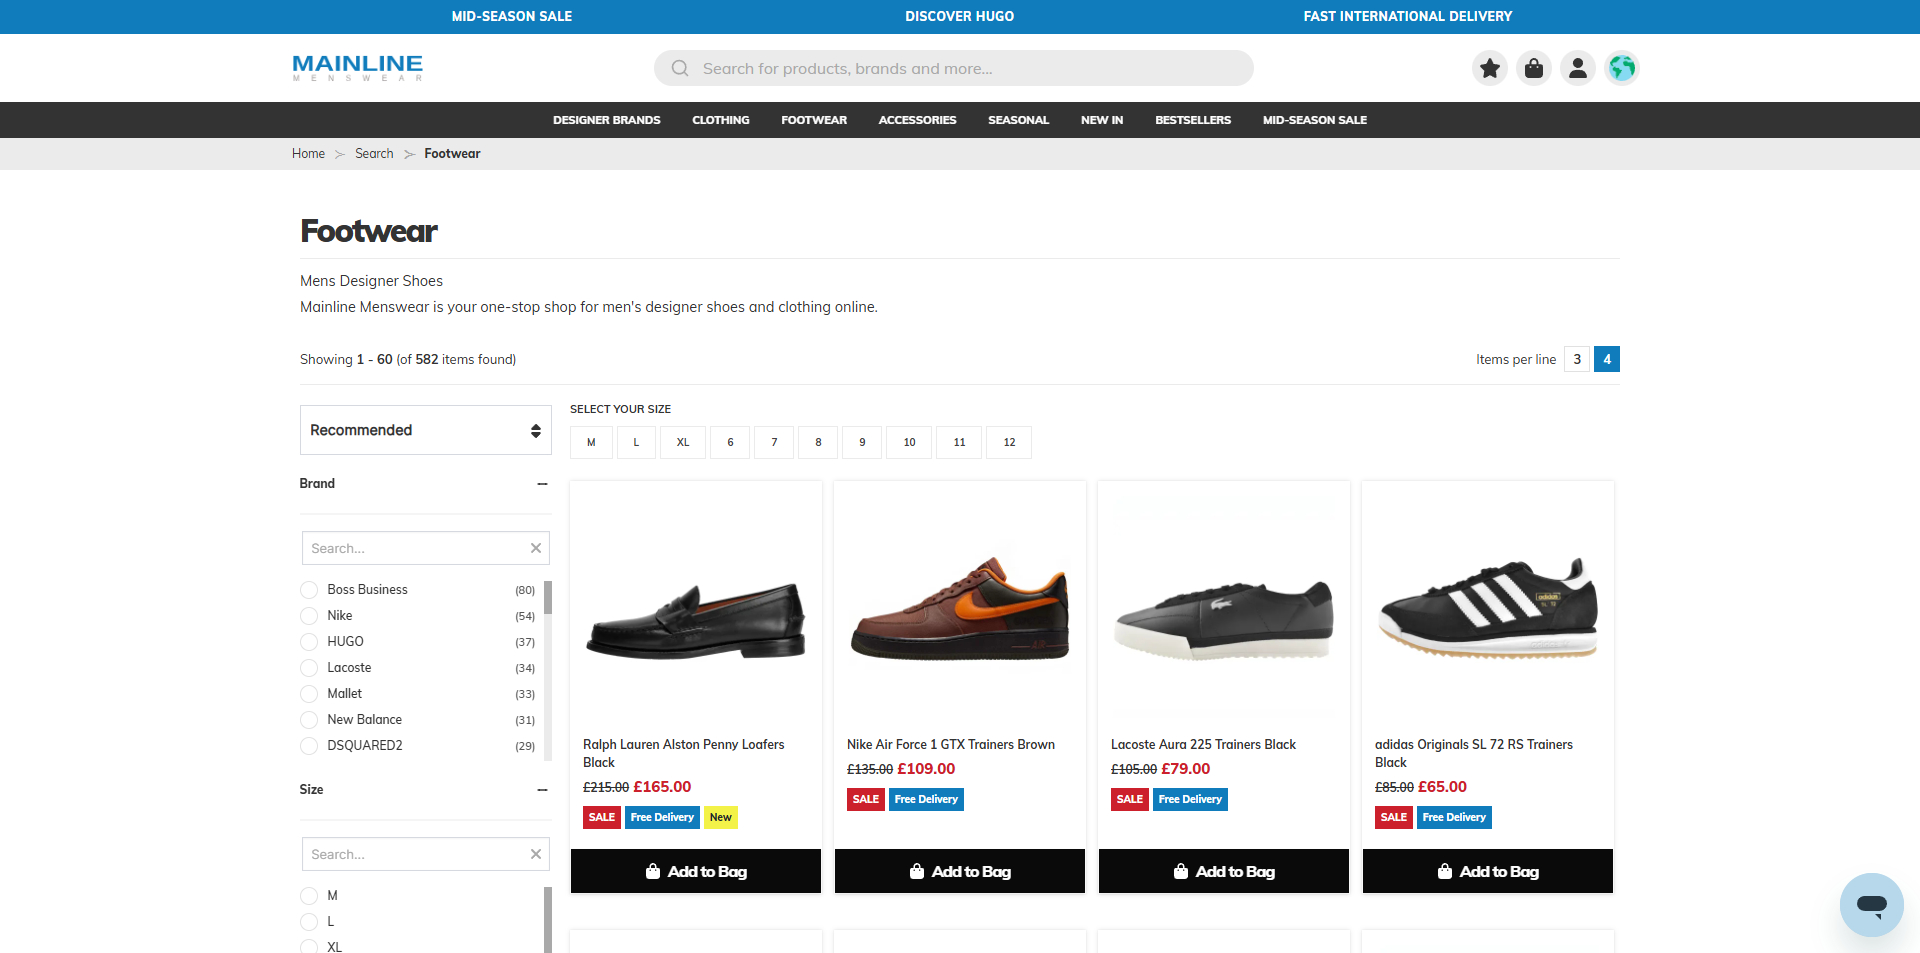Screen dimensions: 1920x953
Task: Go to Home breadcrumb link
Action: point(308,154)
